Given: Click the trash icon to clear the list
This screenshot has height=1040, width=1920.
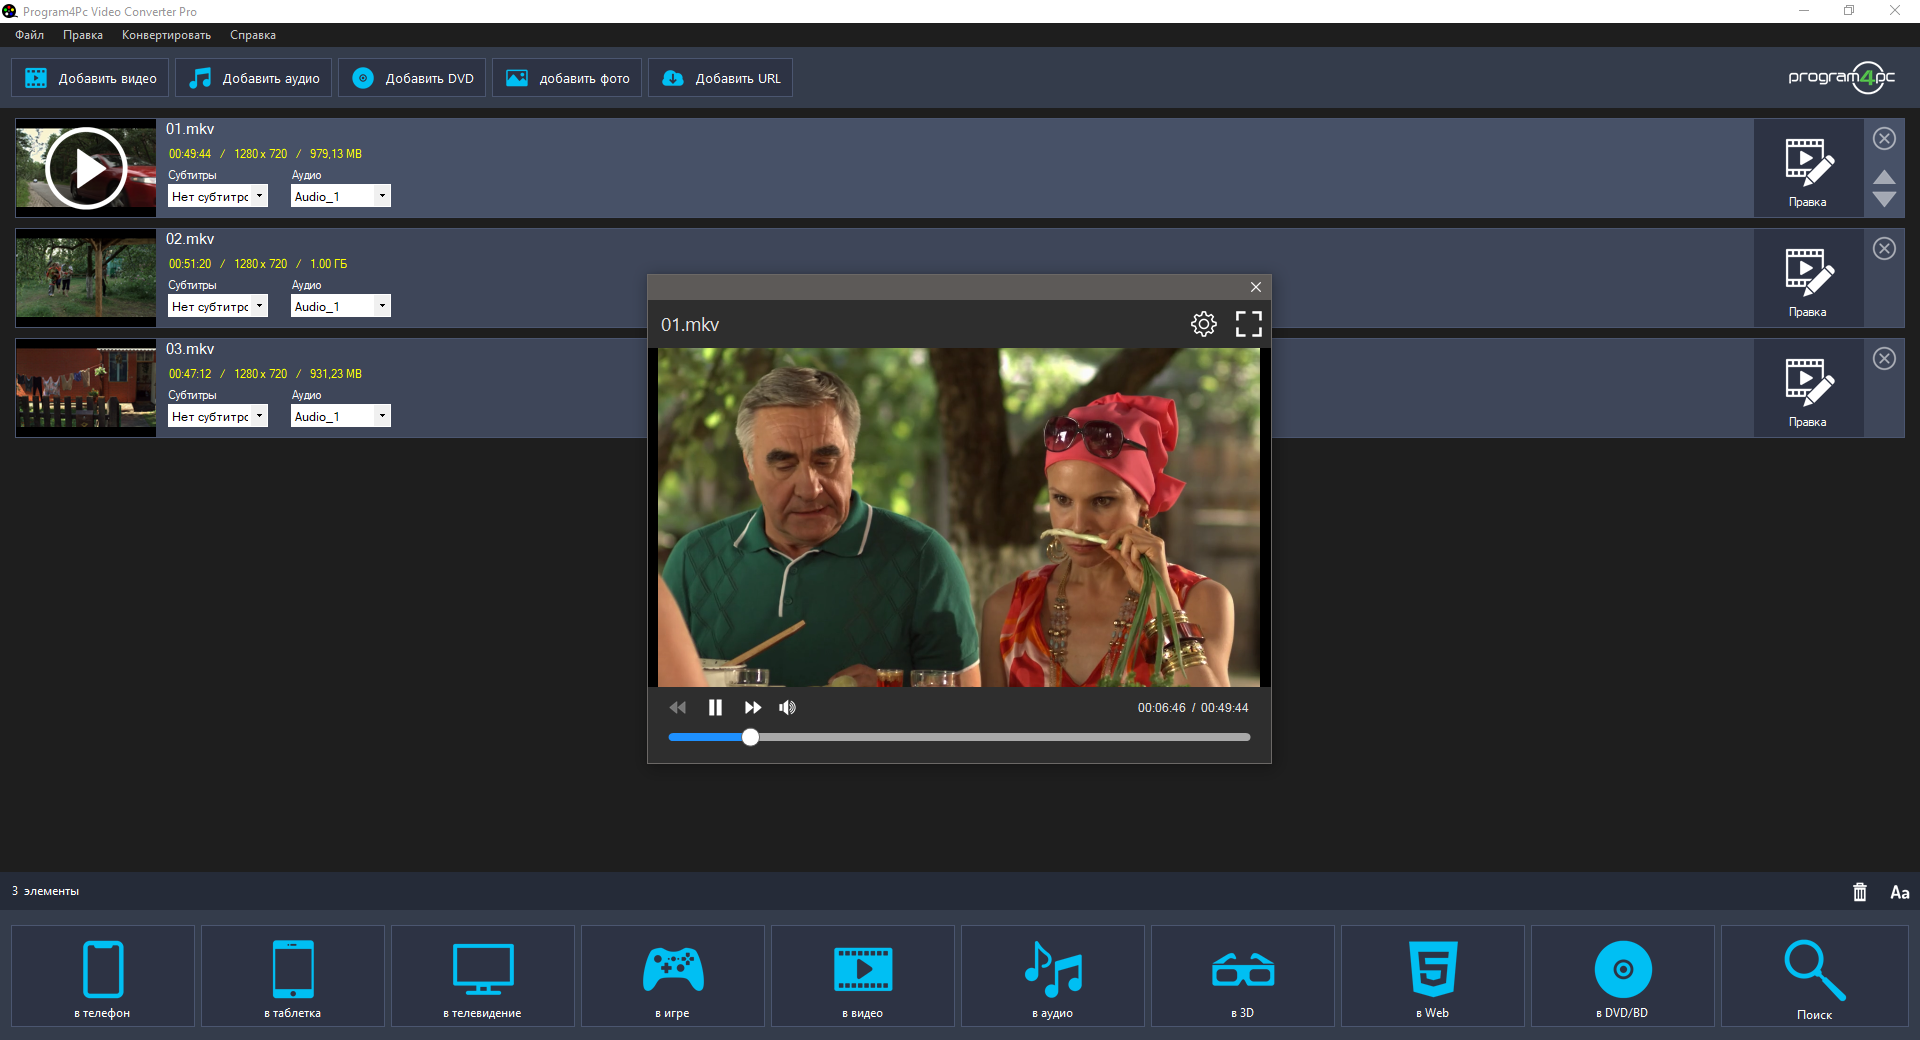Looking at the screenshot, I should click(1859, 892).
